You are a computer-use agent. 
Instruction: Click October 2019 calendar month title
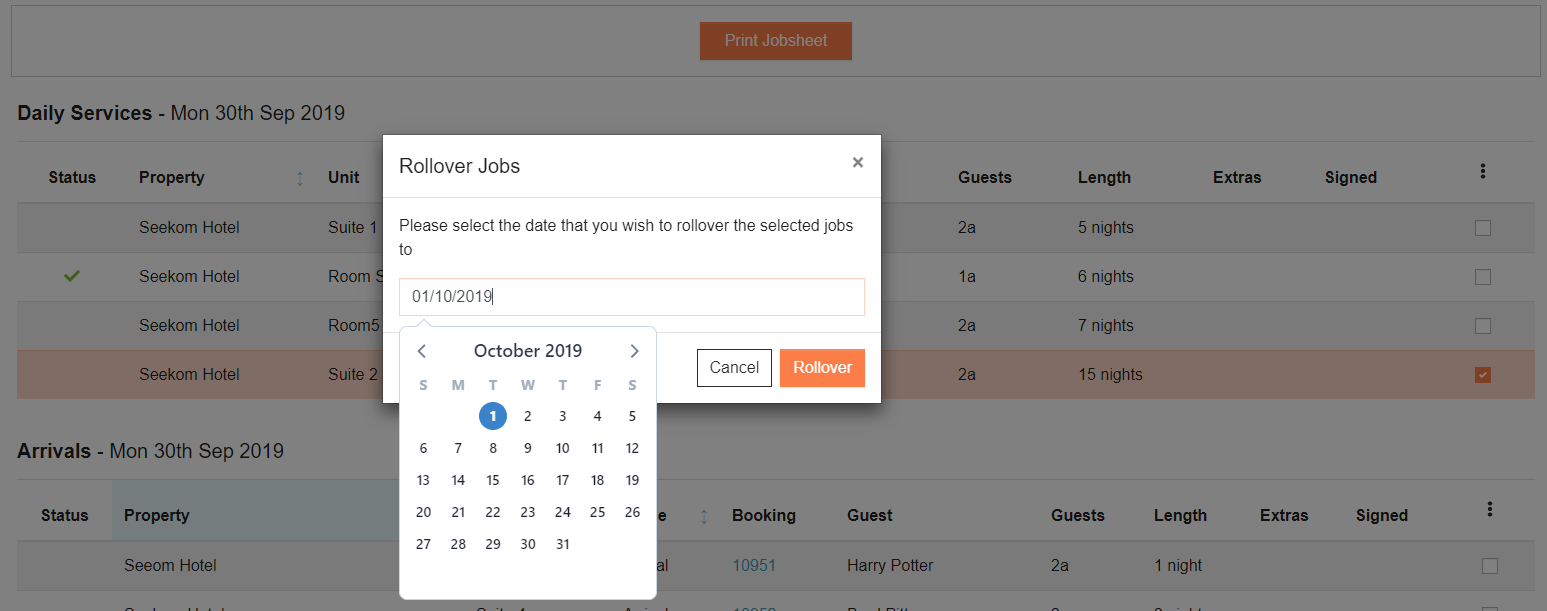528,351
